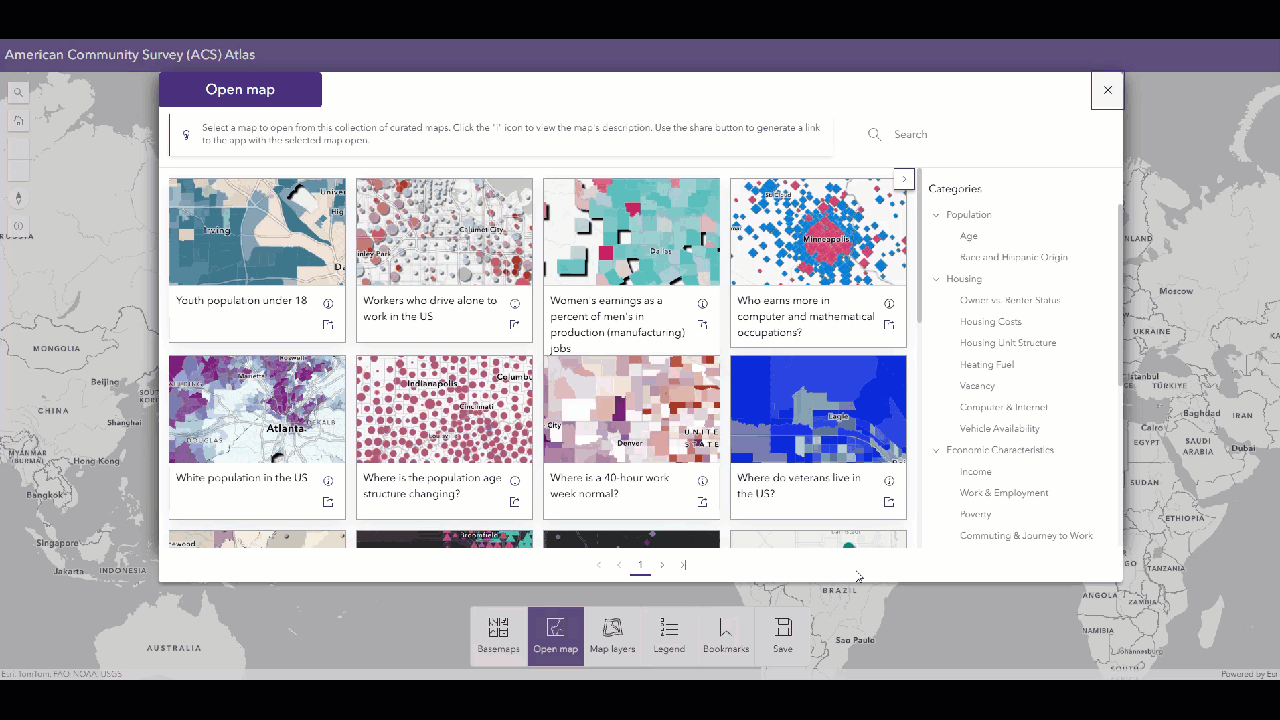
Task: Select the Search tool on the left toolbar
Action: pyautogui.click(x=18, y=91)
